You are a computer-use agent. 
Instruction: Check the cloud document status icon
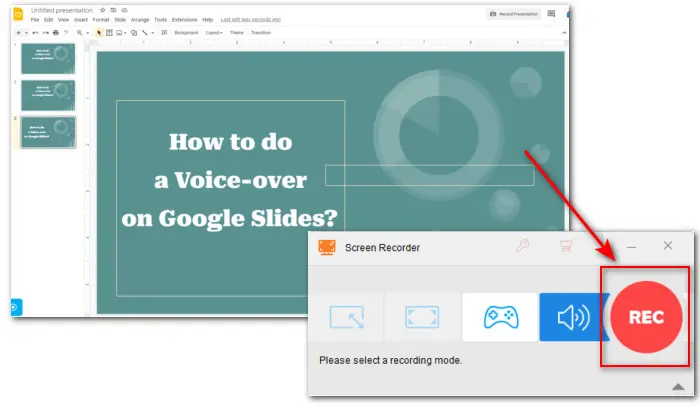(125, 10)
